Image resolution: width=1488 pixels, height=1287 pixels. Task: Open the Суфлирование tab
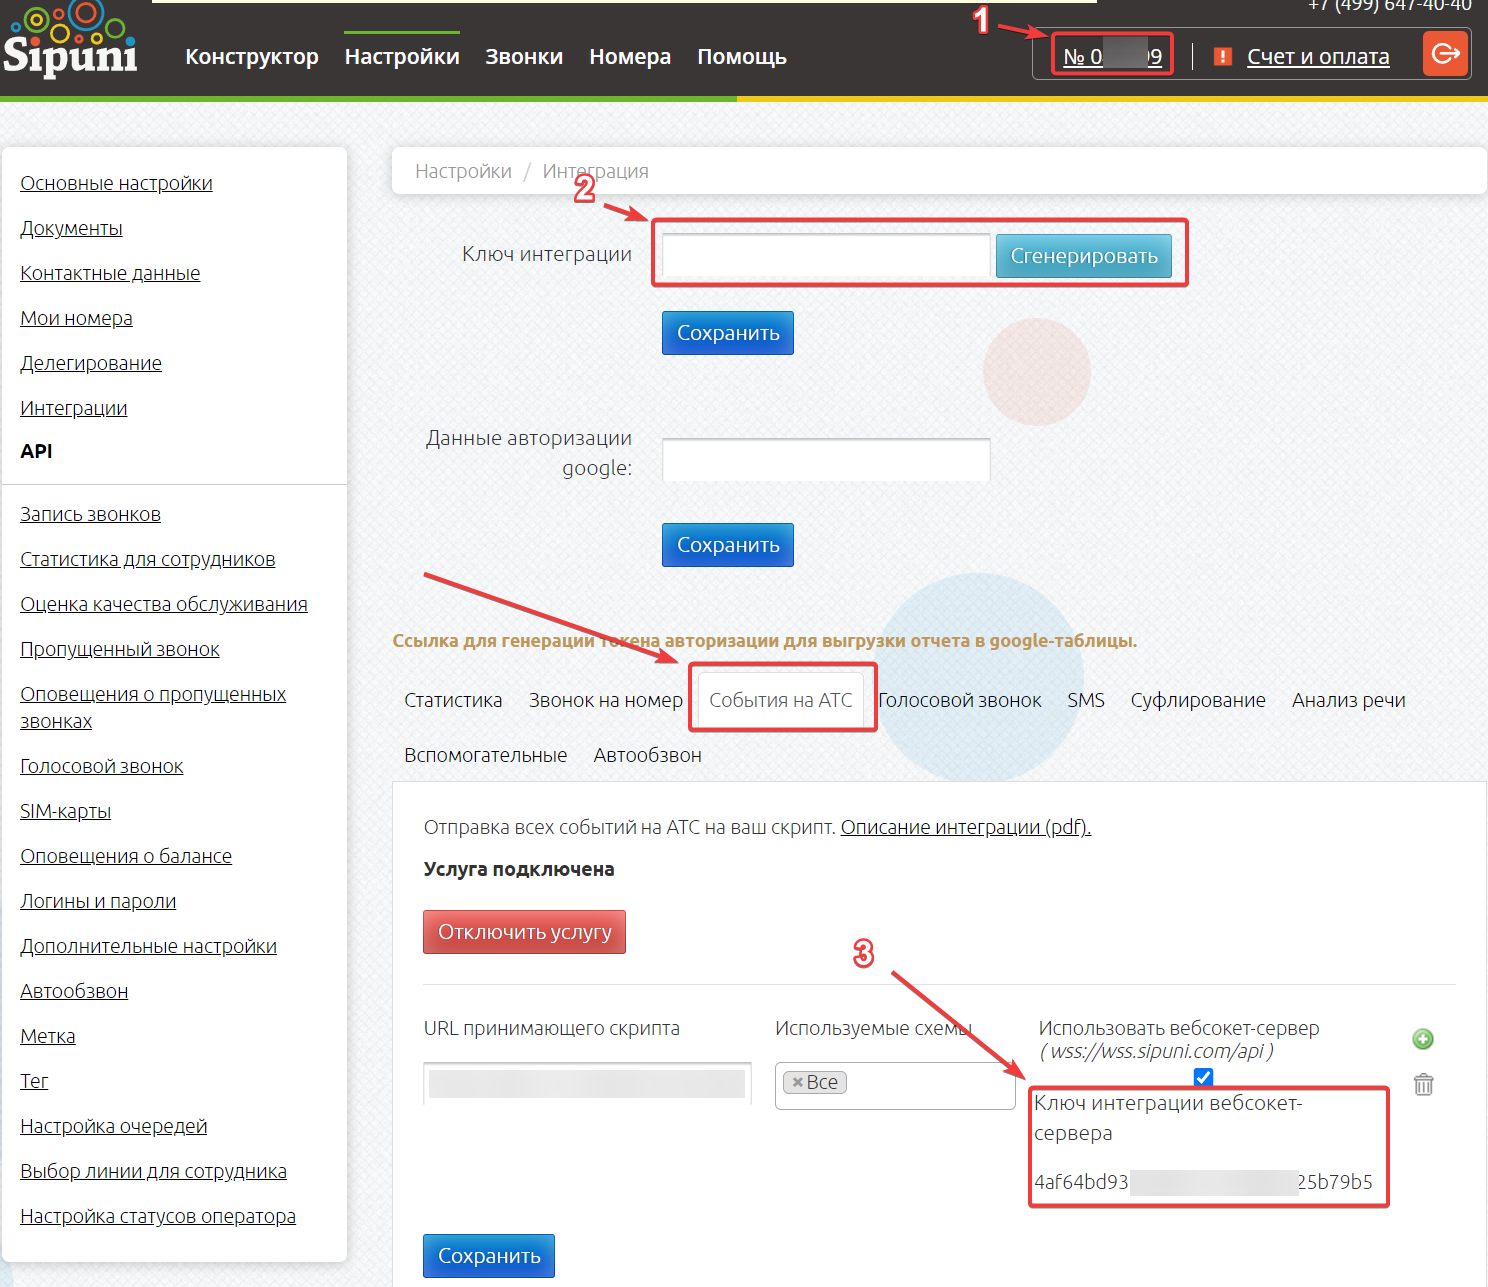[1198, 700]
